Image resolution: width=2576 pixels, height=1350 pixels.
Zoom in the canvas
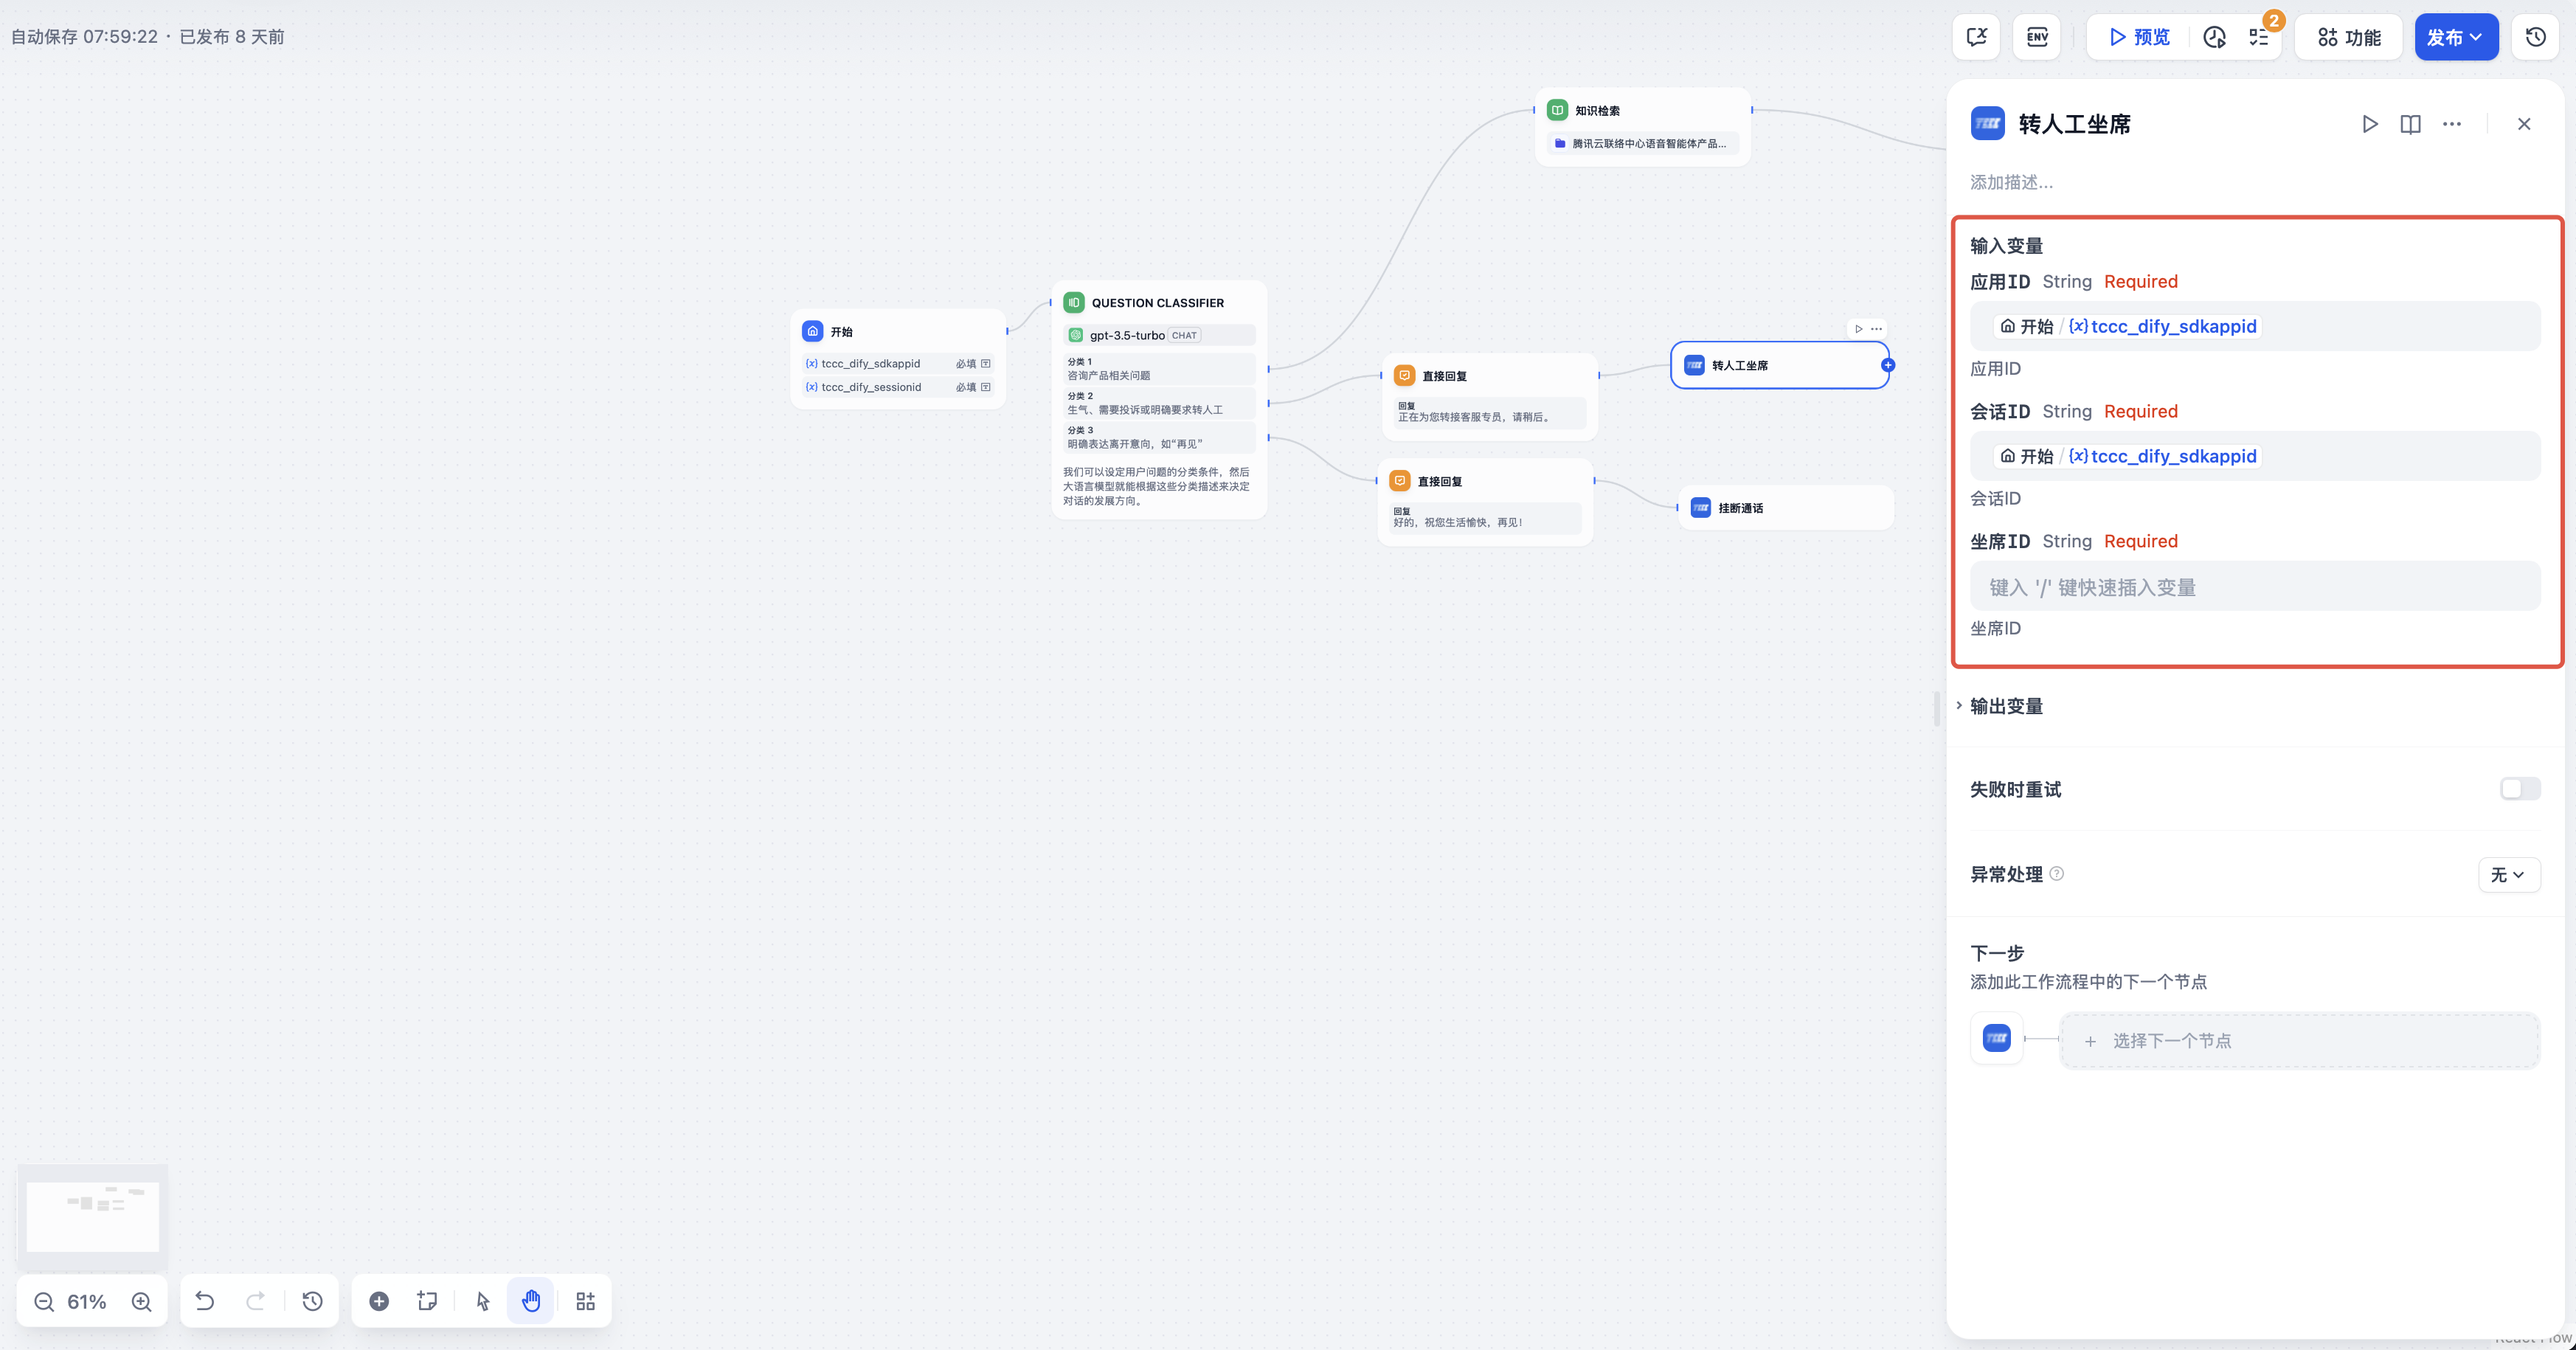click(142, 1301)
